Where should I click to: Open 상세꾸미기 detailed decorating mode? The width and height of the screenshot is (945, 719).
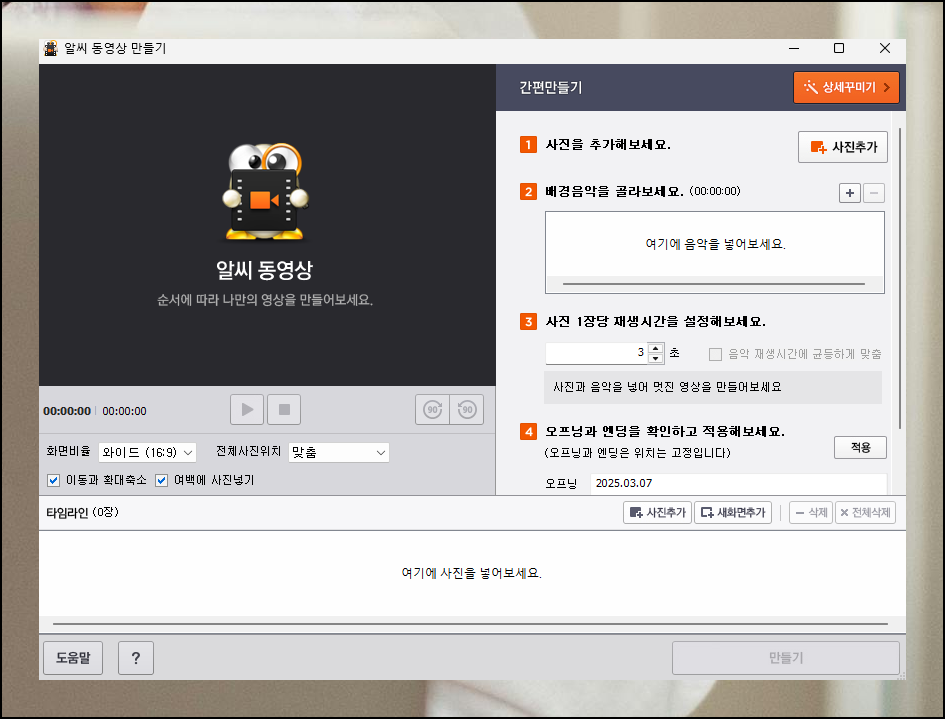coord(846,87)
